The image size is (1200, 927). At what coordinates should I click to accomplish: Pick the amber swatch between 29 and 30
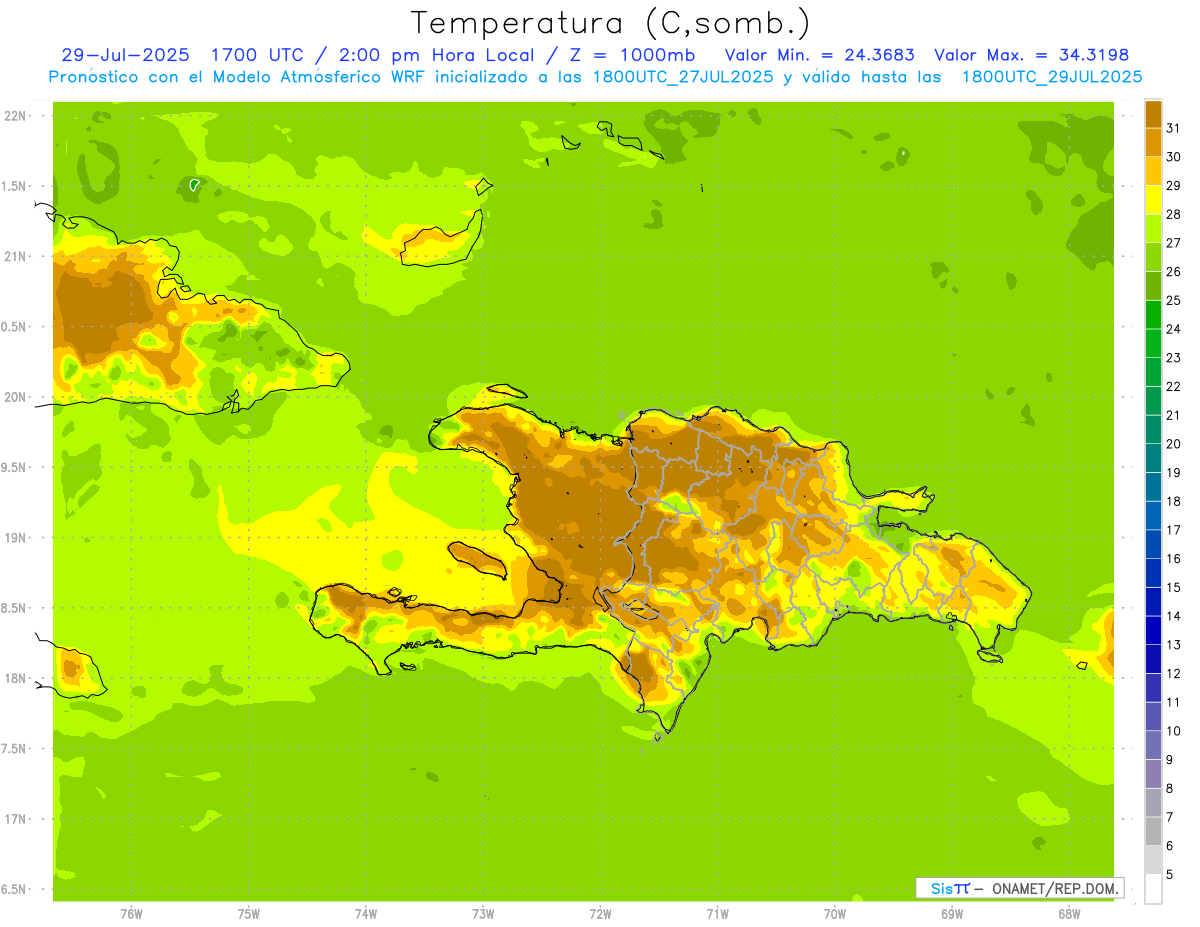click(x=1153, y=172)
